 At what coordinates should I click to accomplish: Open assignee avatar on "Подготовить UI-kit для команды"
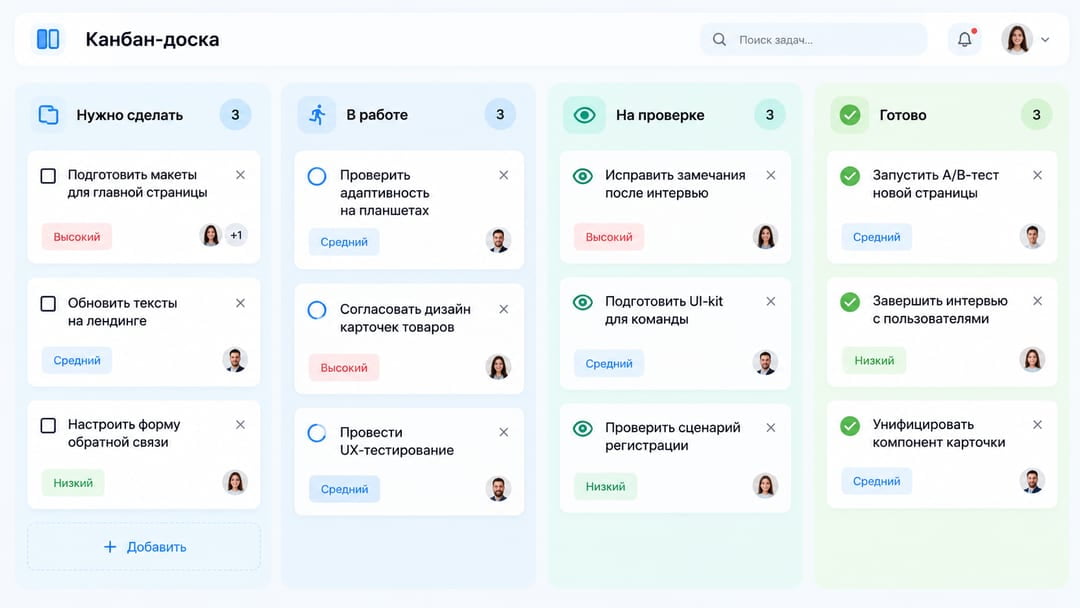[x=765, y=362]
